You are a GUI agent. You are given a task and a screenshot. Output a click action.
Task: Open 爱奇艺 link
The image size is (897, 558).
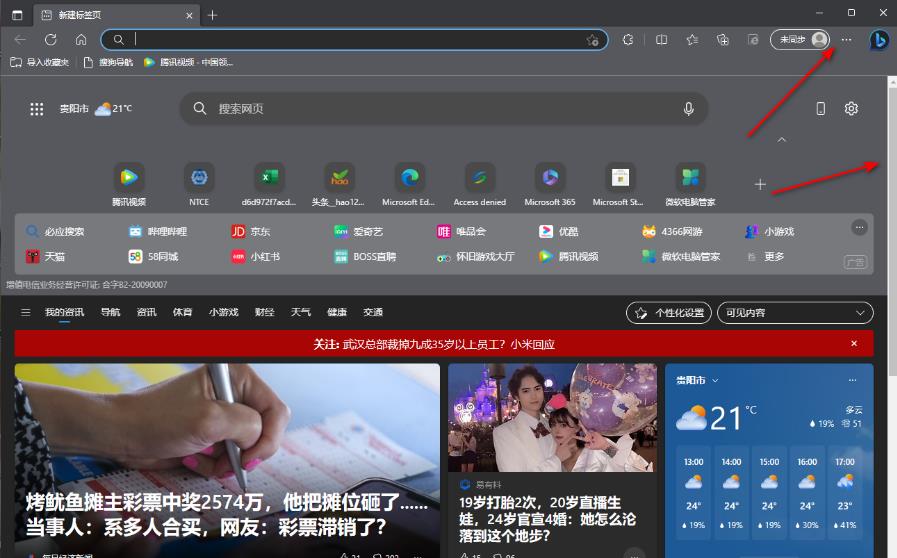point(359,231)
